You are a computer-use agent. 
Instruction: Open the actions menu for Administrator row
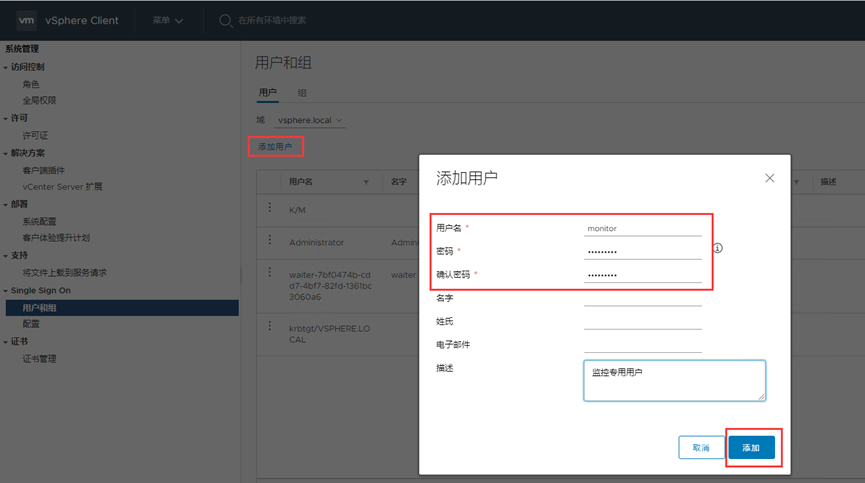point(270,240)
